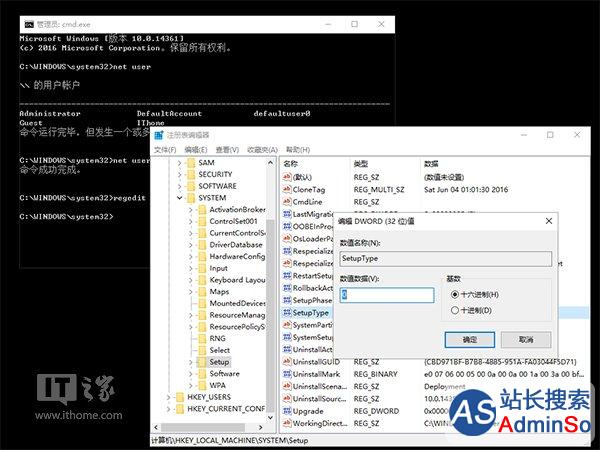Click tree pane scroll up arrow
This screenshot has height=450, width=600.
pyautogui.click(x=270, y=163)
